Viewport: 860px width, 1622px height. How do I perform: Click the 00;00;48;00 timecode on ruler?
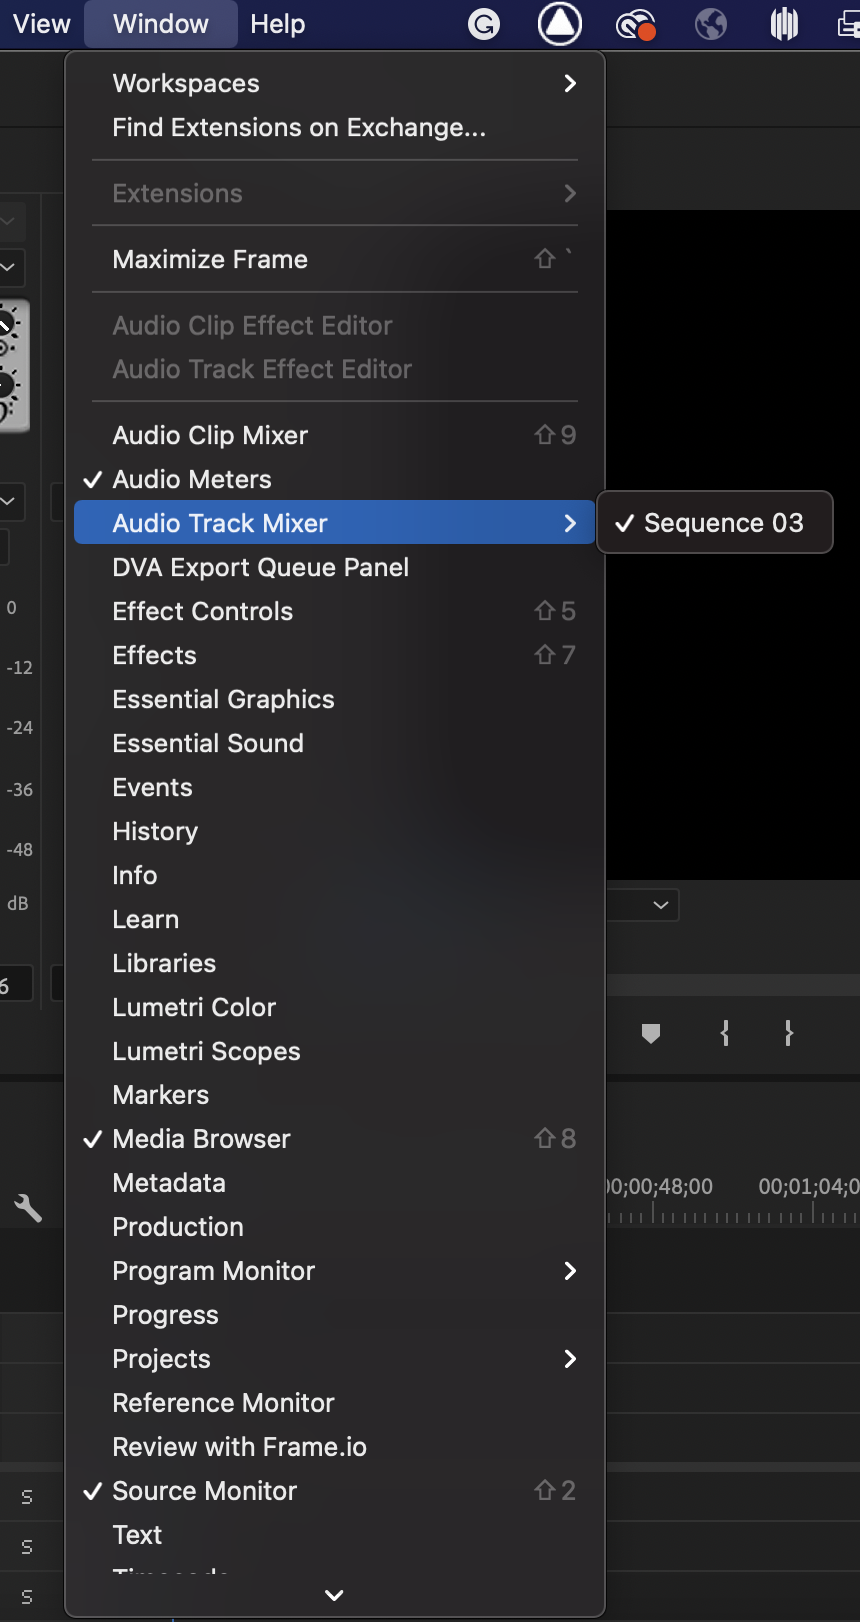pos(660,1187)
